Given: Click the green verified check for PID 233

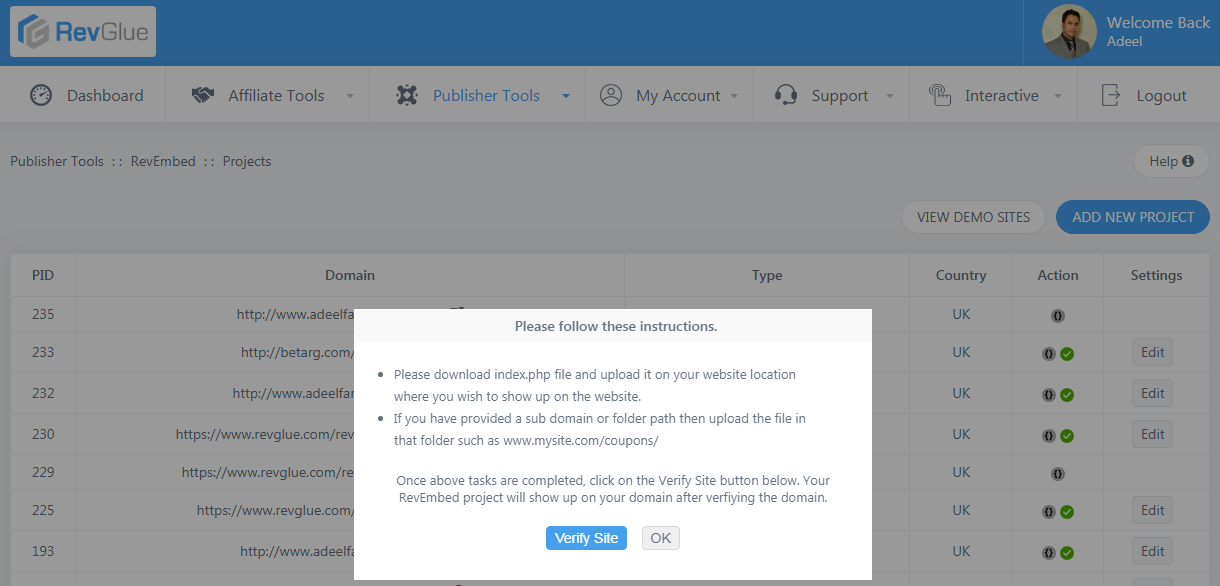Looking at the screenshot, I should click(1067, 354).
